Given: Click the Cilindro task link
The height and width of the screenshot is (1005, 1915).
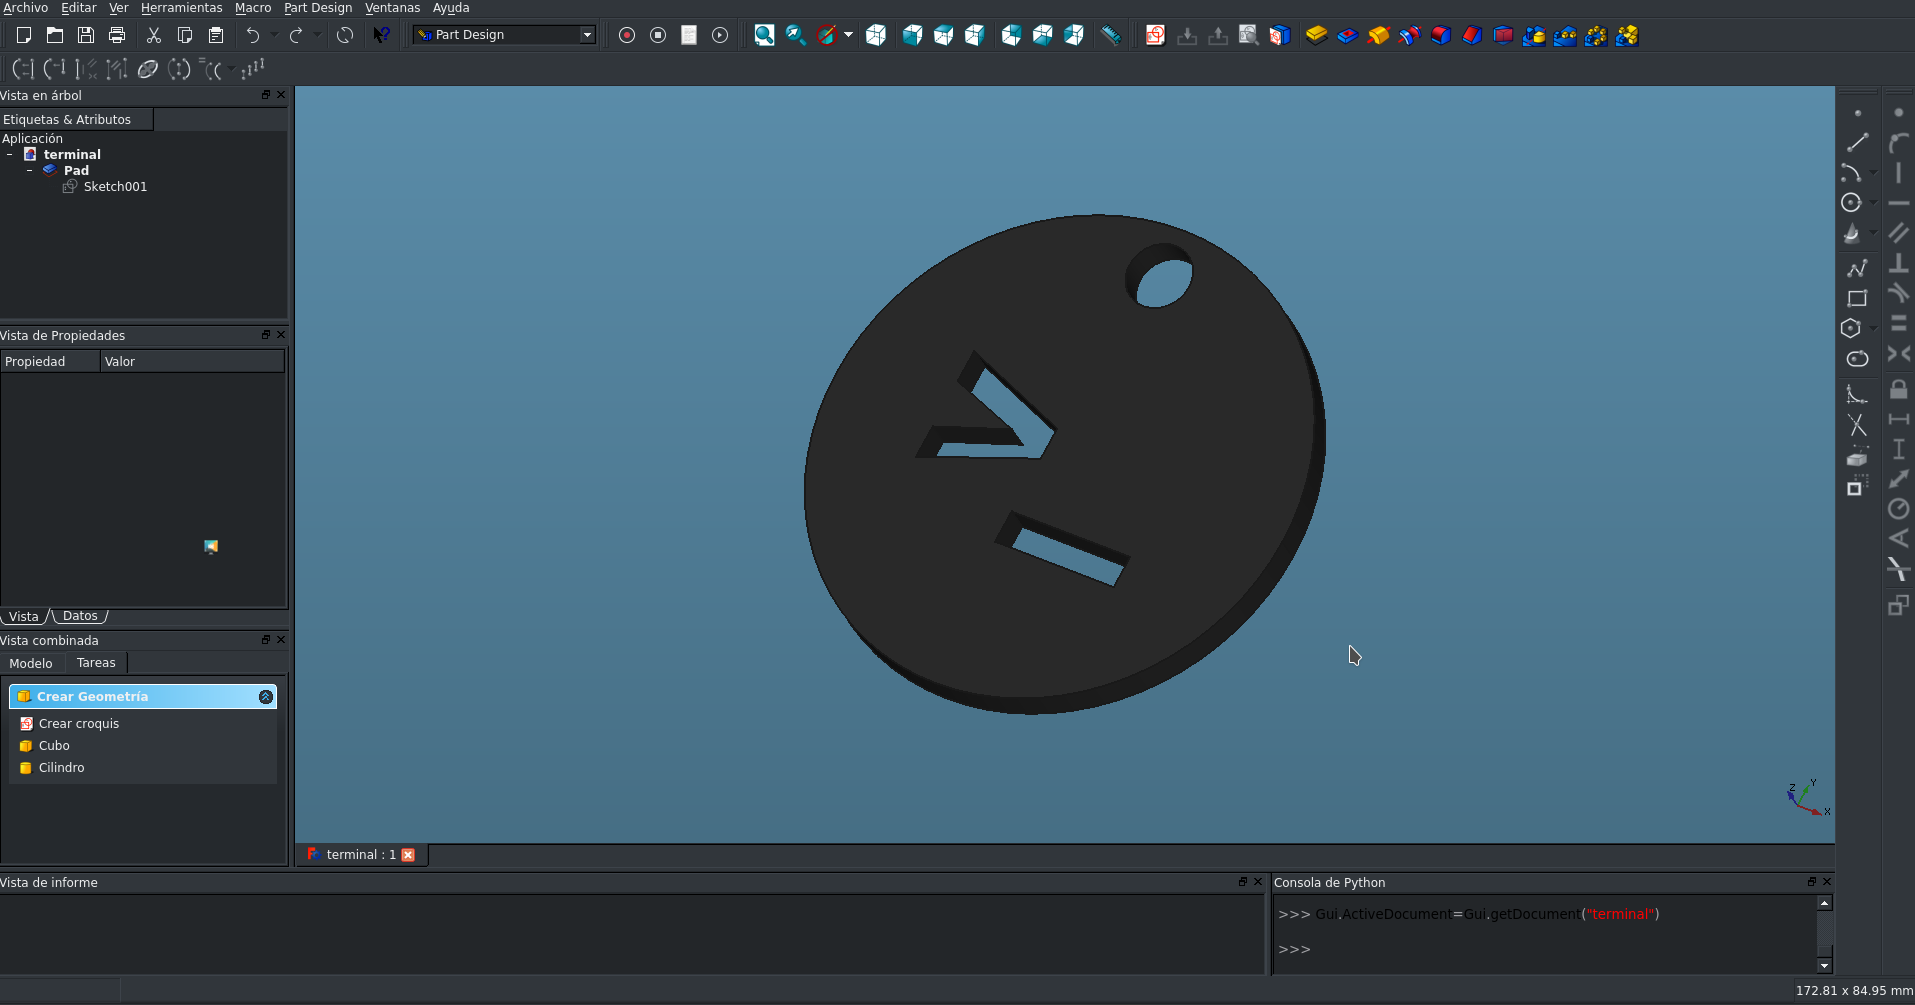Looking at the screenshot, I should pos(61,768).
